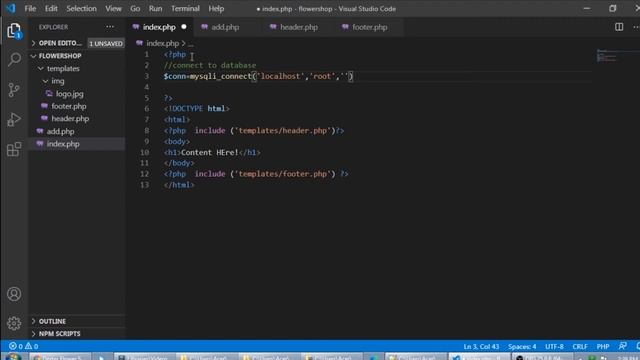Open the Search view in activity bar
This screenshot has width=640, height=360.
(14, 60)
